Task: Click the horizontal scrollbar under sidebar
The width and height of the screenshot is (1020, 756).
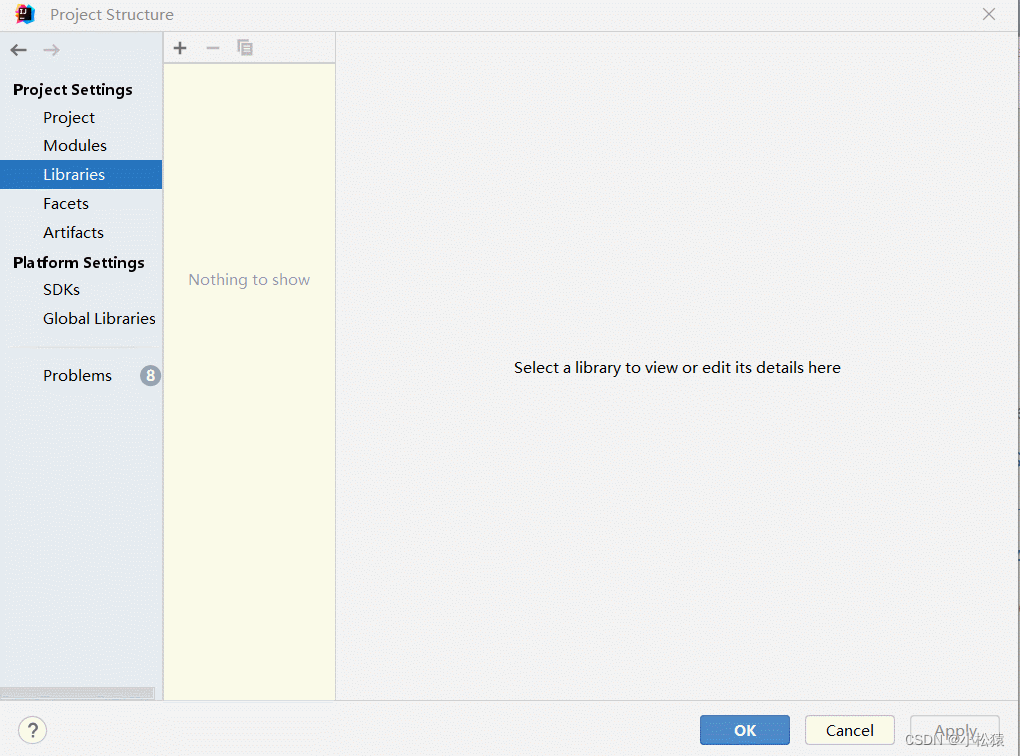Action: (77, 693)
